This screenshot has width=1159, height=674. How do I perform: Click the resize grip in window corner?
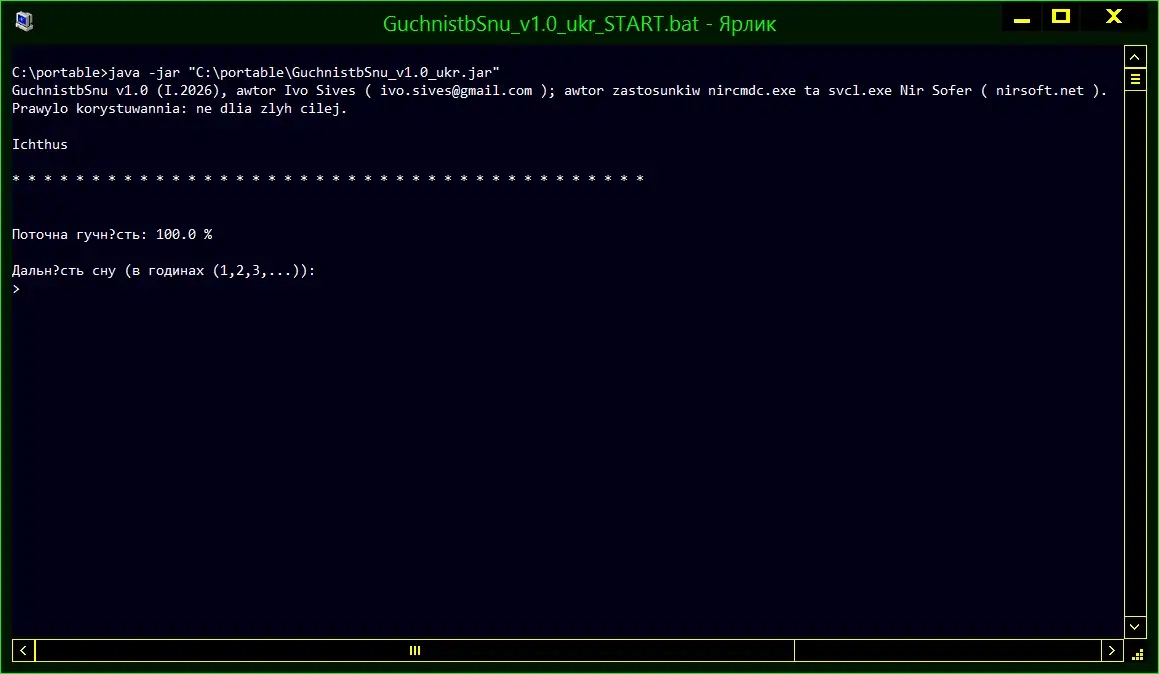pos(1136,651)
